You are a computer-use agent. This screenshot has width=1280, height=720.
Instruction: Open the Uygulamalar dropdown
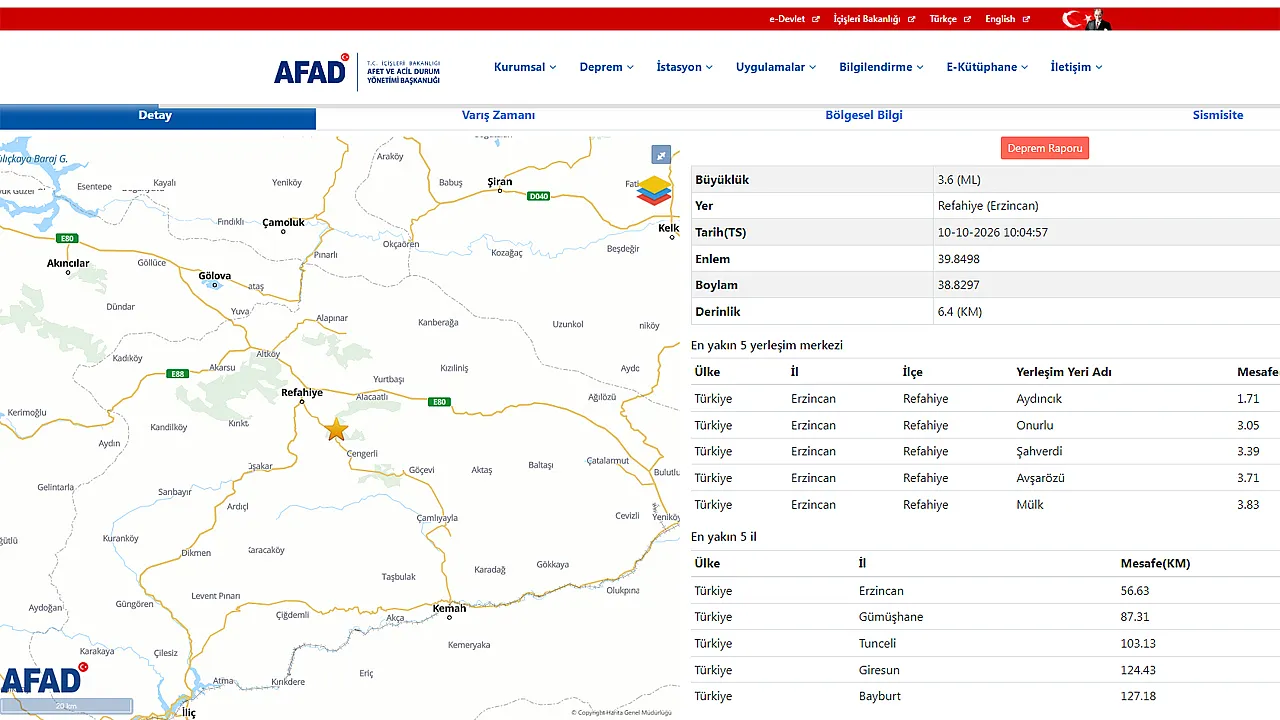tap(776, 67)
